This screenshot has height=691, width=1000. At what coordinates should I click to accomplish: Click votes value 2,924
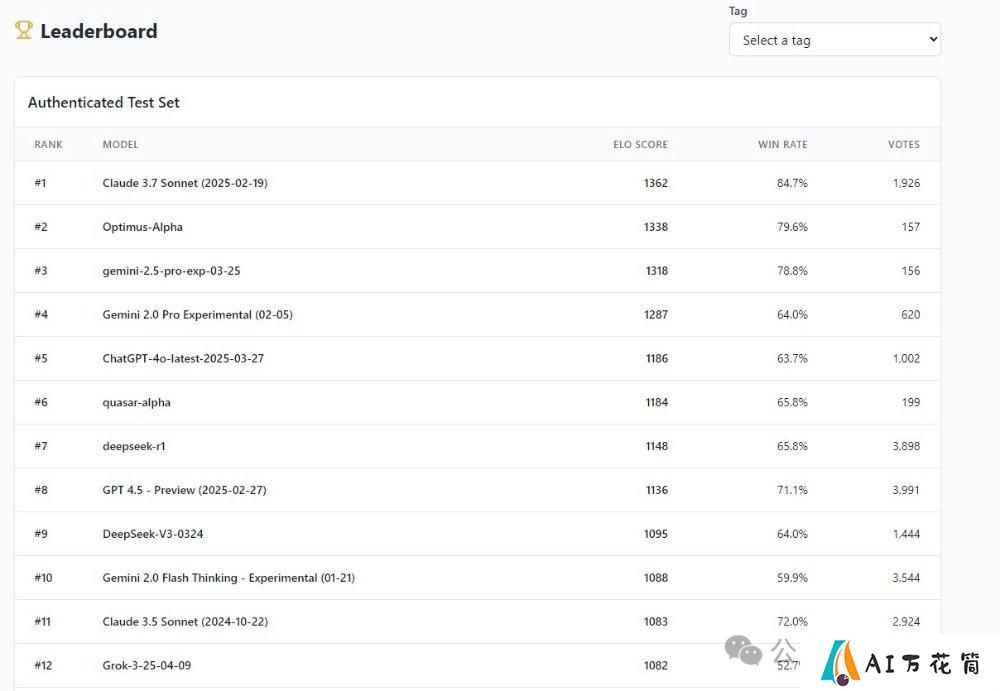coord(906,621)
